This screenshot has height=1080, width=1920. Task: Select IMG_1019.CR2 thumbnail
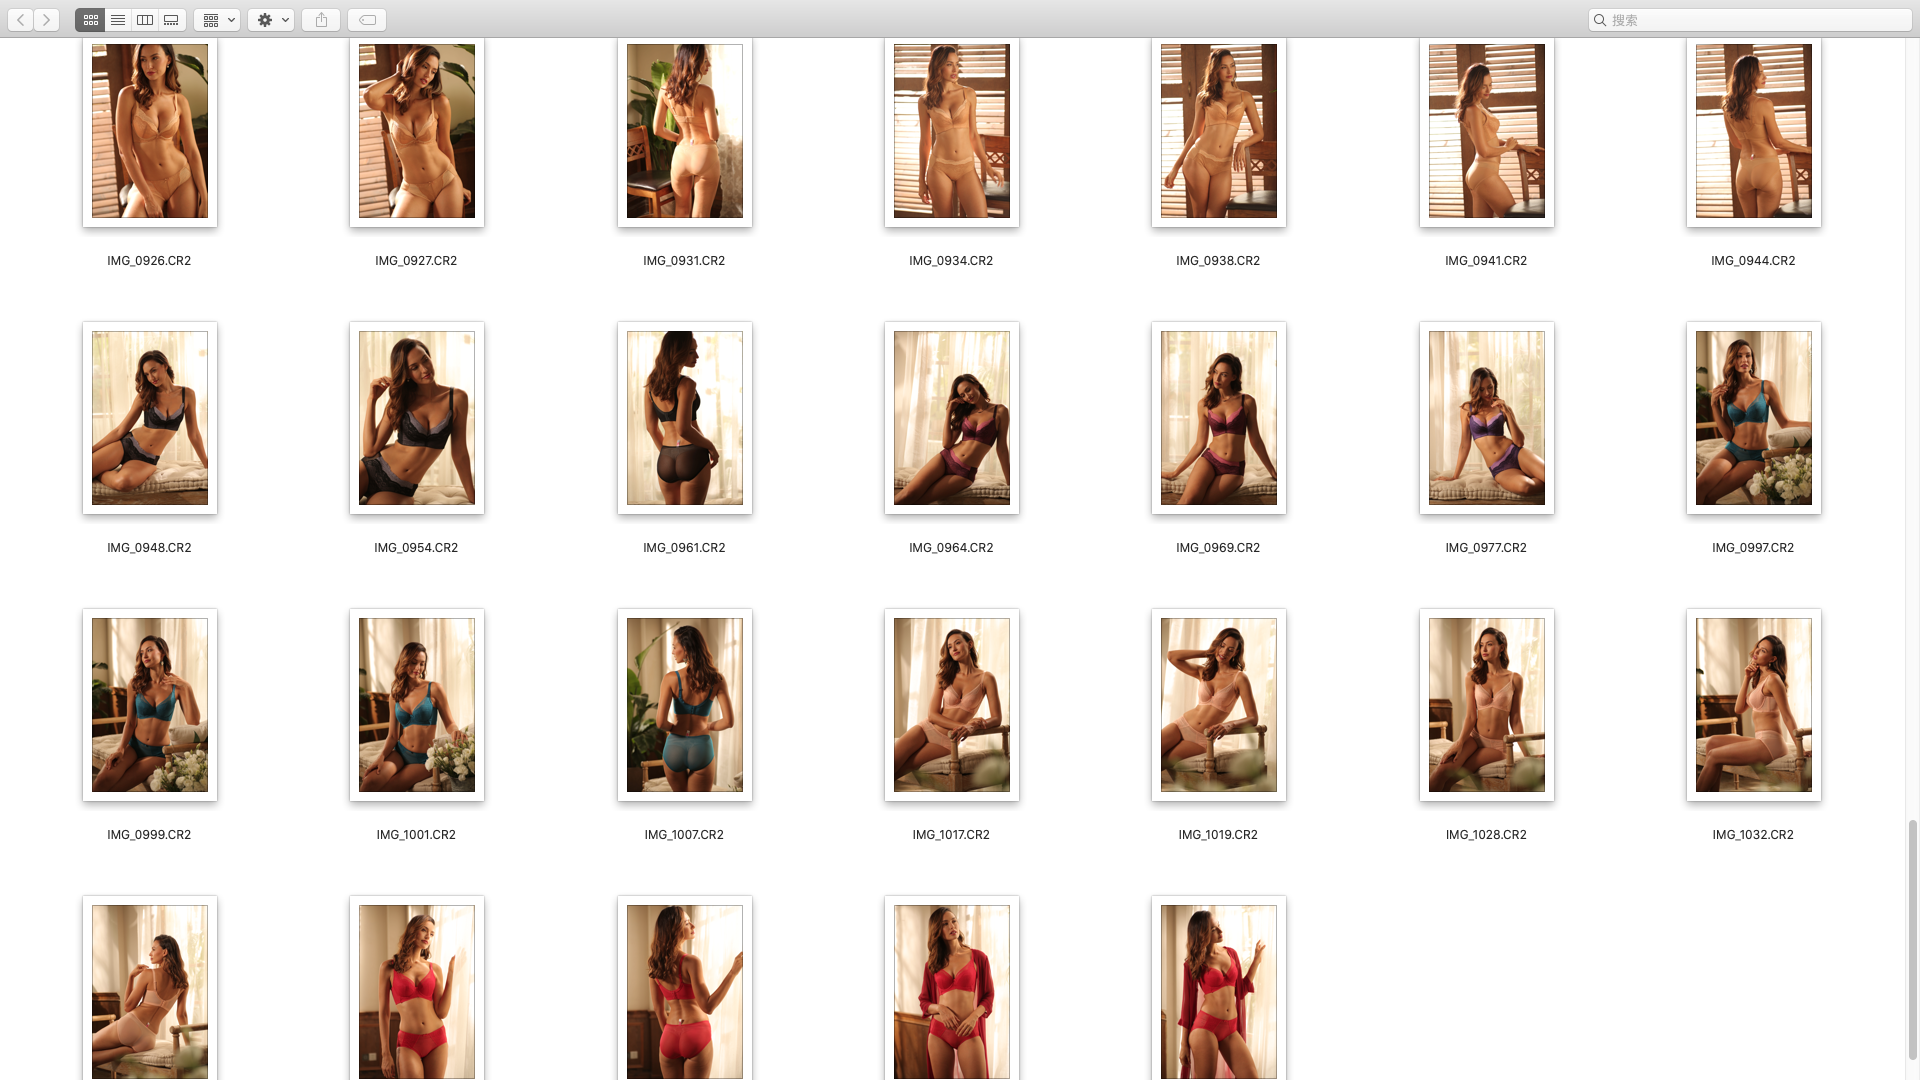coord(1218,705)
